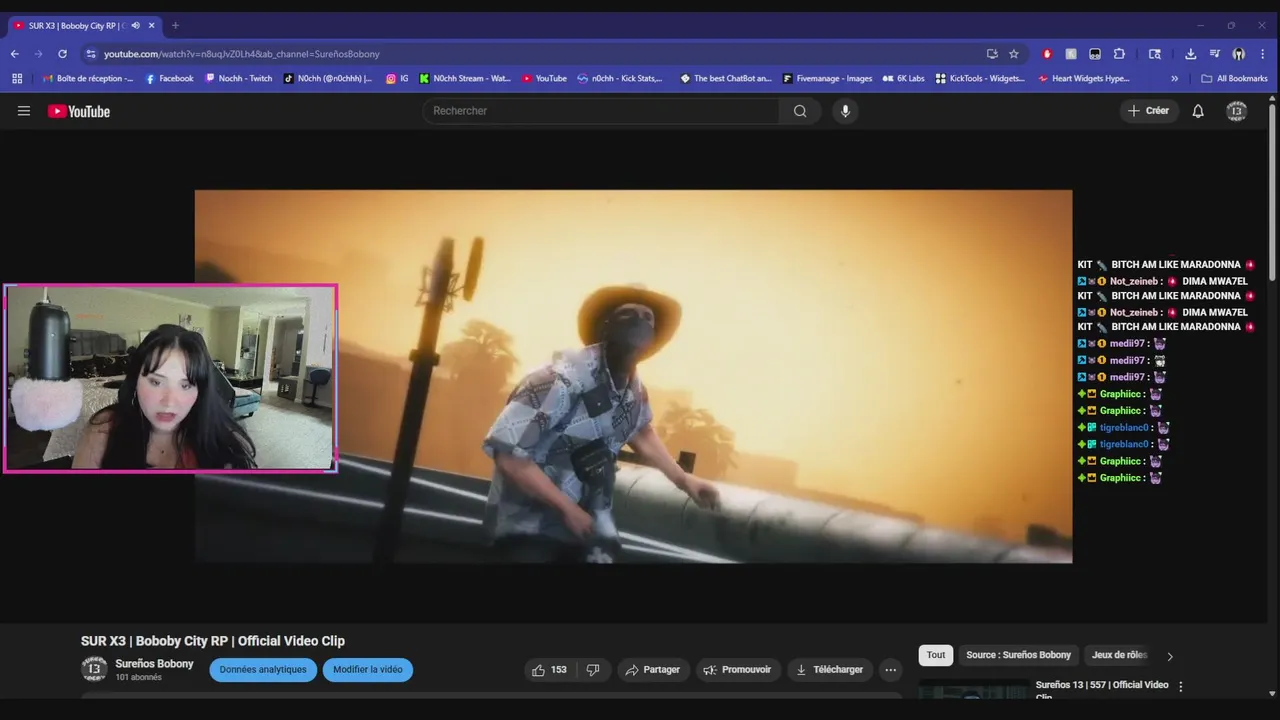View site information icon in address bar
Screen dimensions: 1280x720
point(91,54)
